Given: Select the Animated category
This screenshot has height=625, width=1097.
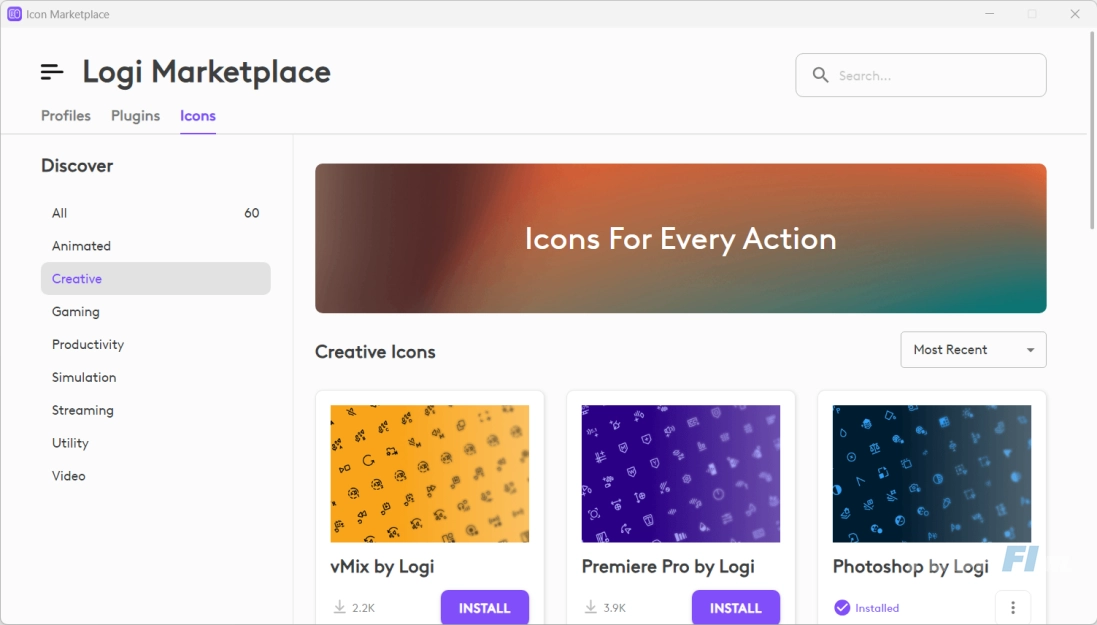Looking at the screenshot, I should click(x=155, y=246).
